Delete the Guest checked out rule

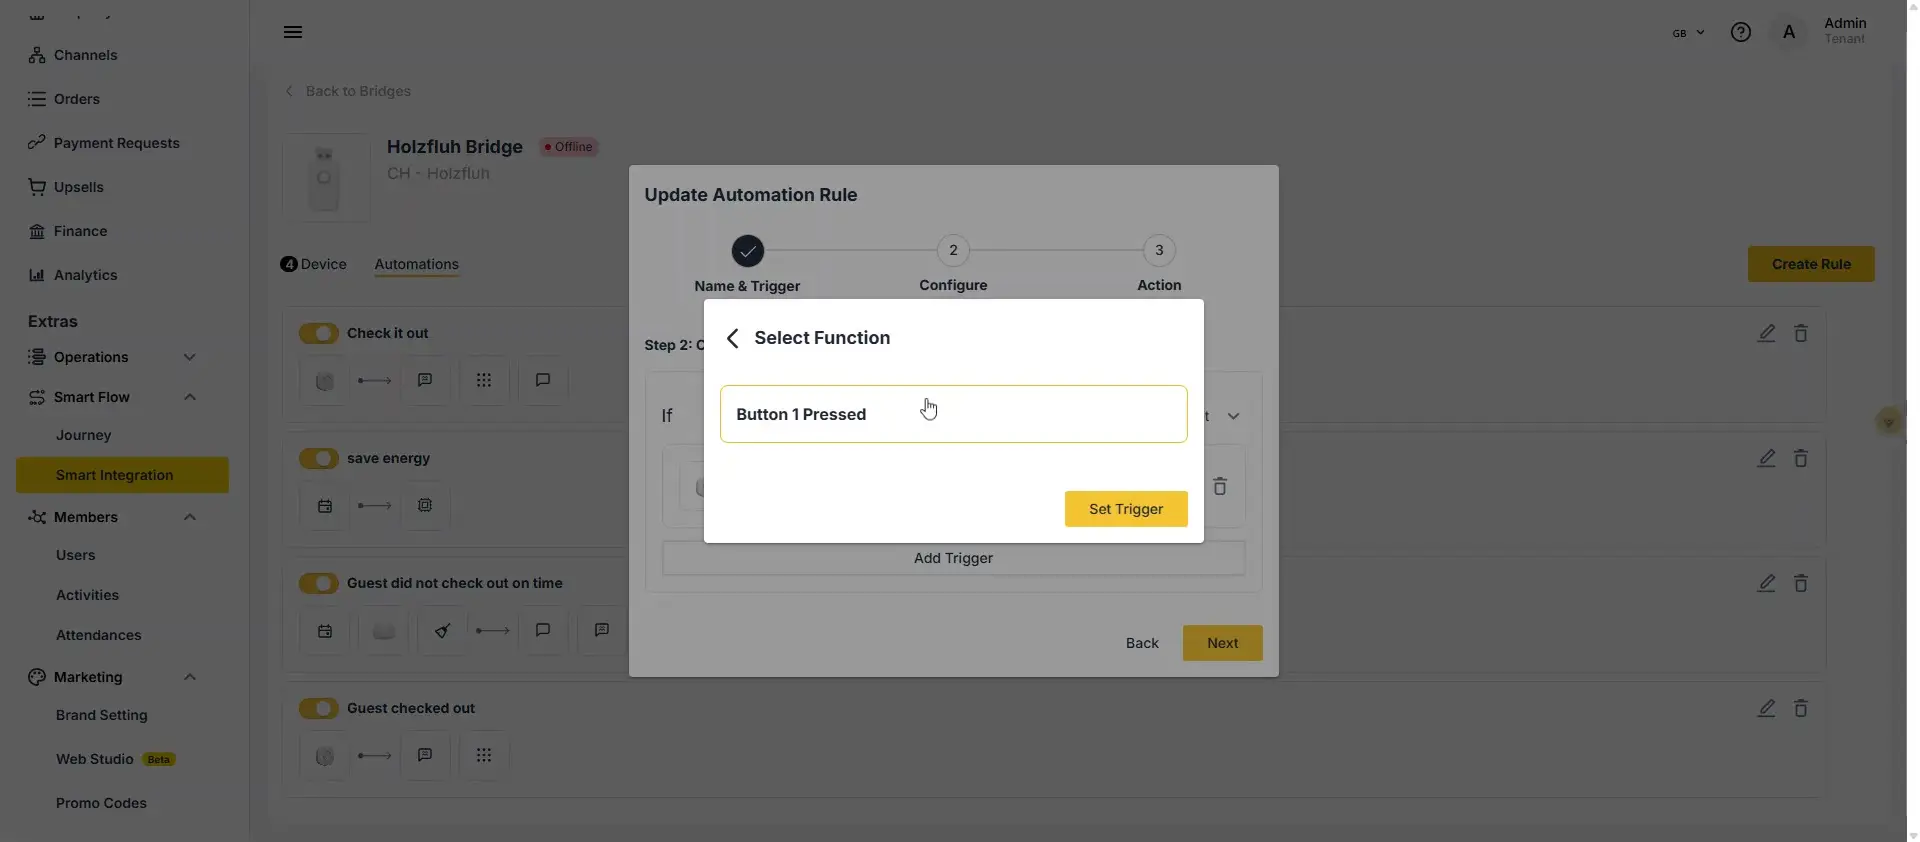pos(1801,708)
